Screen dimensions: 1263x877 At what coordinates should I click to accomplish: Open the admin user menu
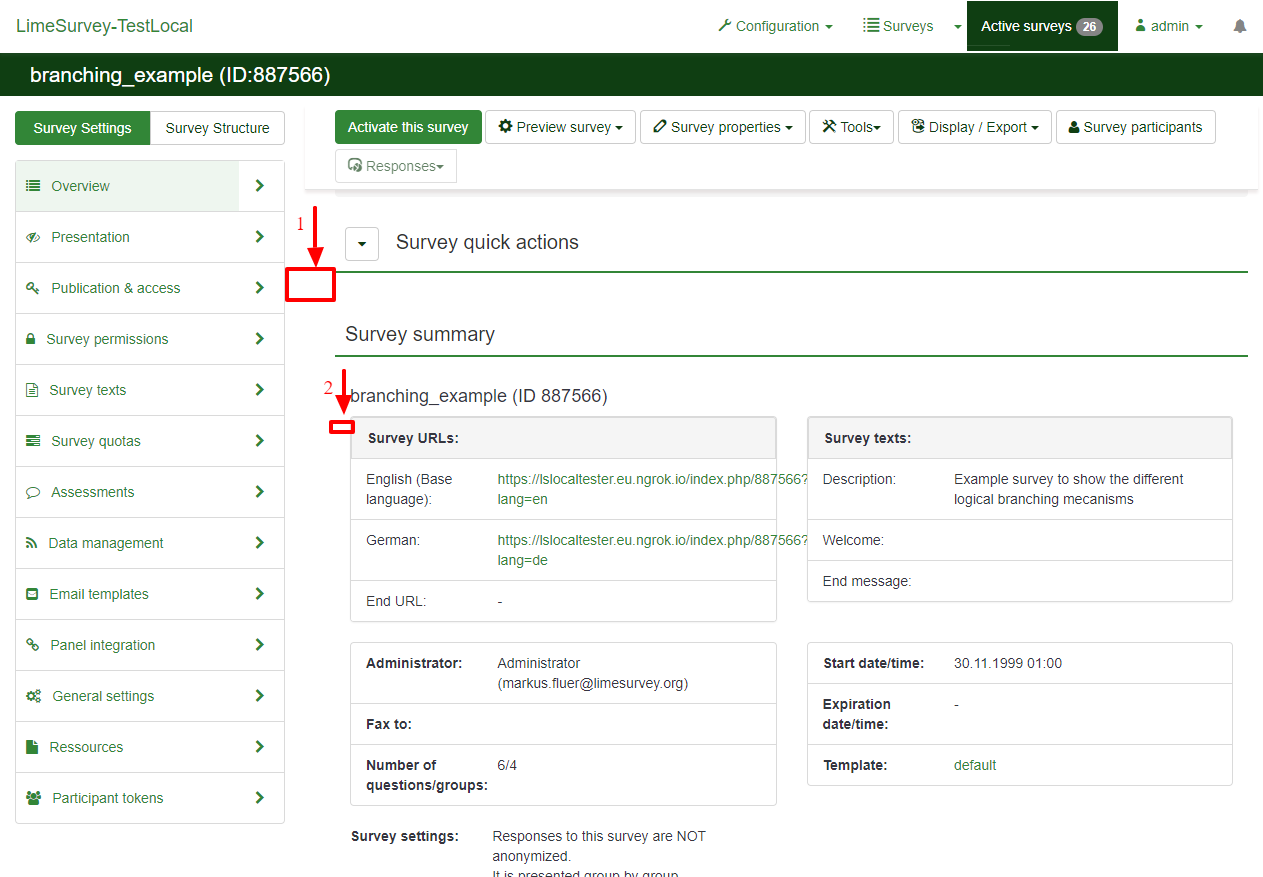(x=1168, y=27)
